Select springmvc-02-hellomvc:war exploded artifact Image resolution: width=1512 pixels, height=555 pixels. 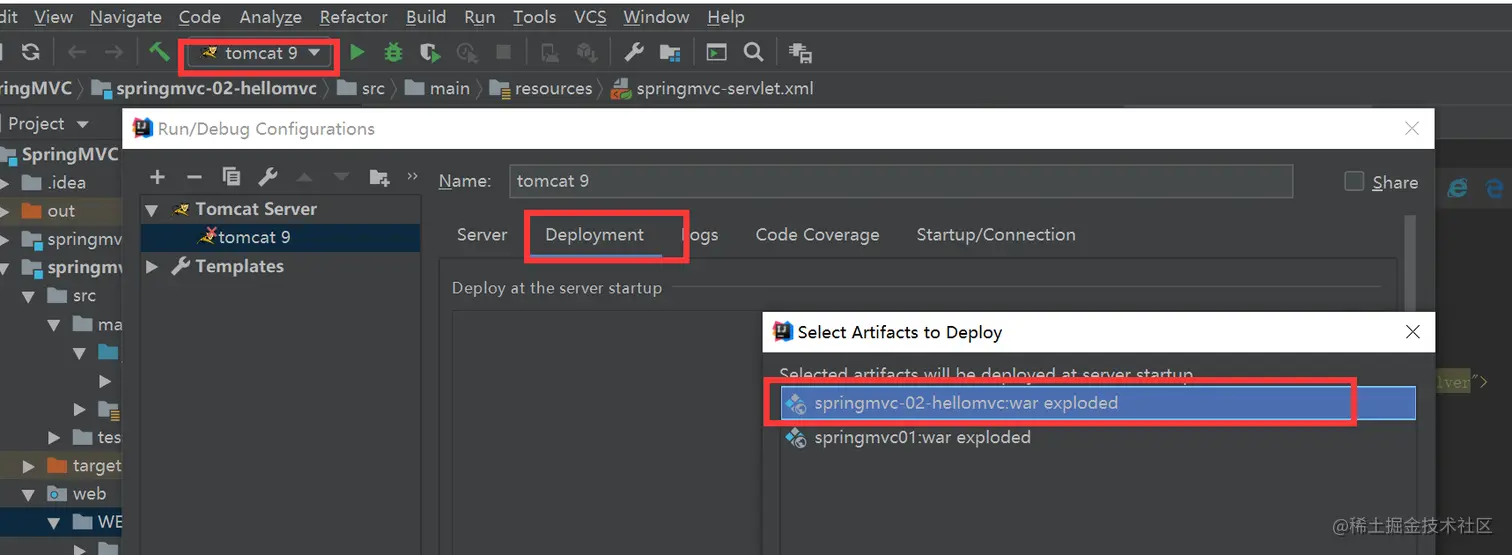coord(1098,404)
